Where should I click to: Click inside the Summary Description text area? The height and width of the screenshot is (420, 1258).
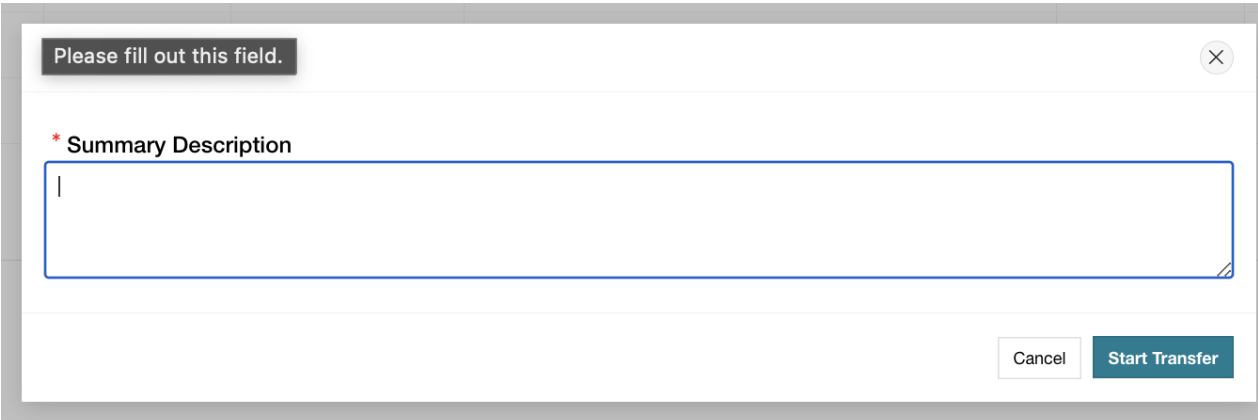pos(638,220)
